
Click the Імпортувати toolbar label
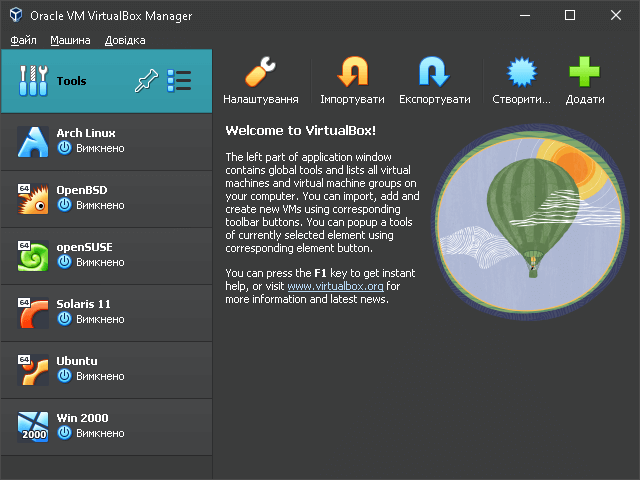(352, 99)
